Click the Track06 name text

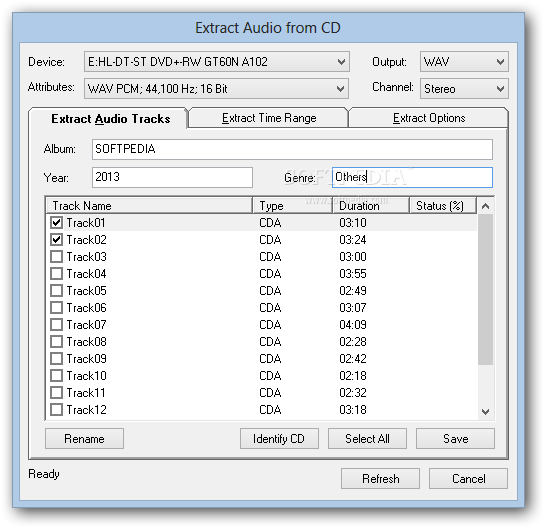(87, 308)
